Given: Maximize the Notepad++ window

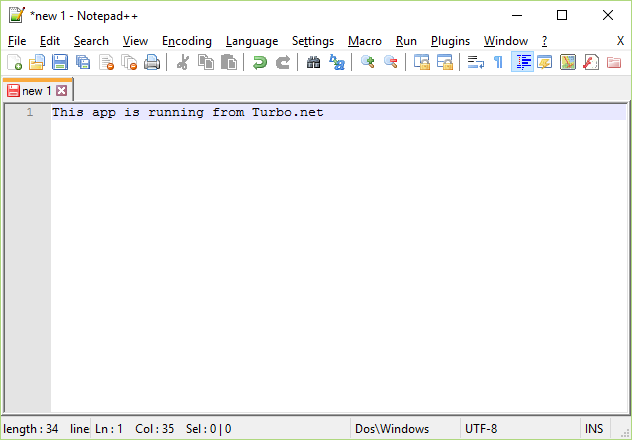Looking at the screenshot, I should click(562, 15).
